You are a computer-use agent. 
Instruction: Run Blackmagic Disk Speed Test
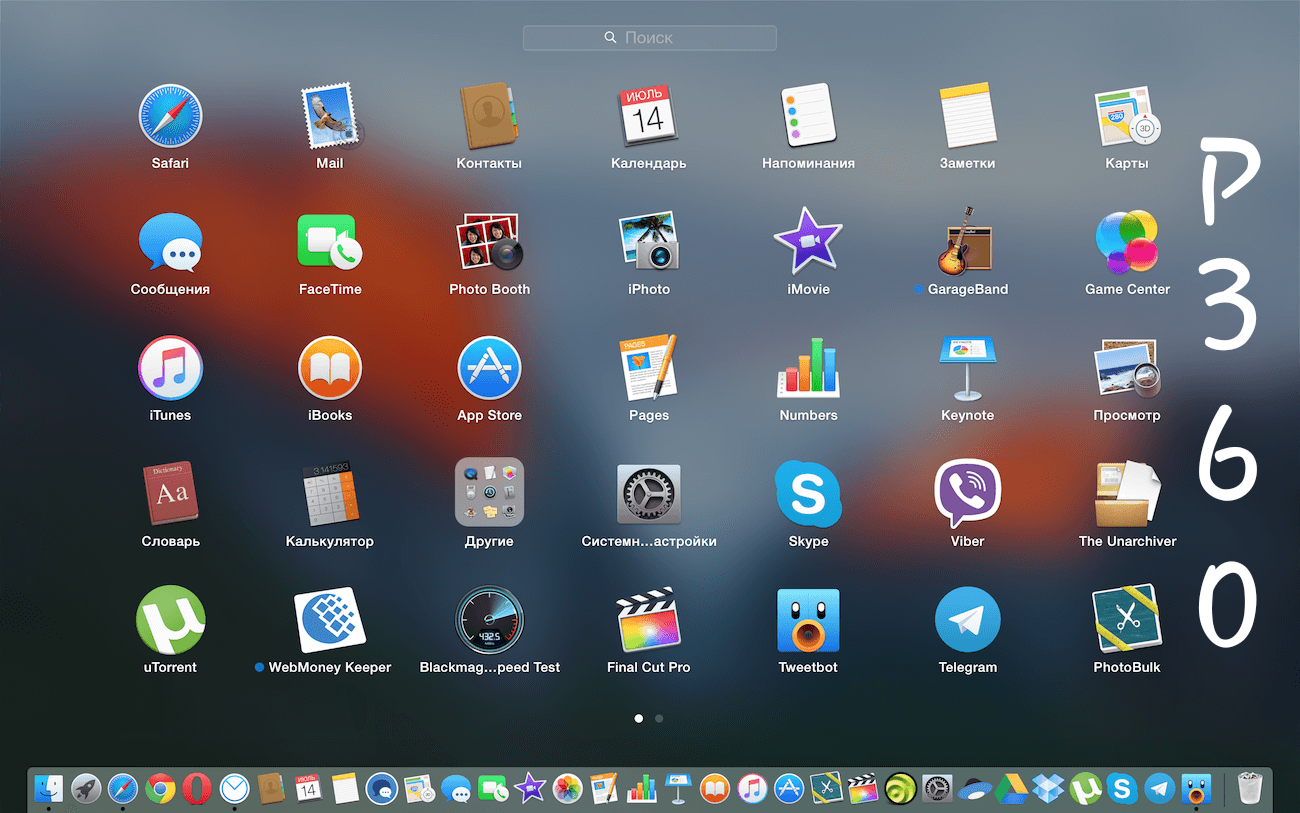(x=489, y=618)
